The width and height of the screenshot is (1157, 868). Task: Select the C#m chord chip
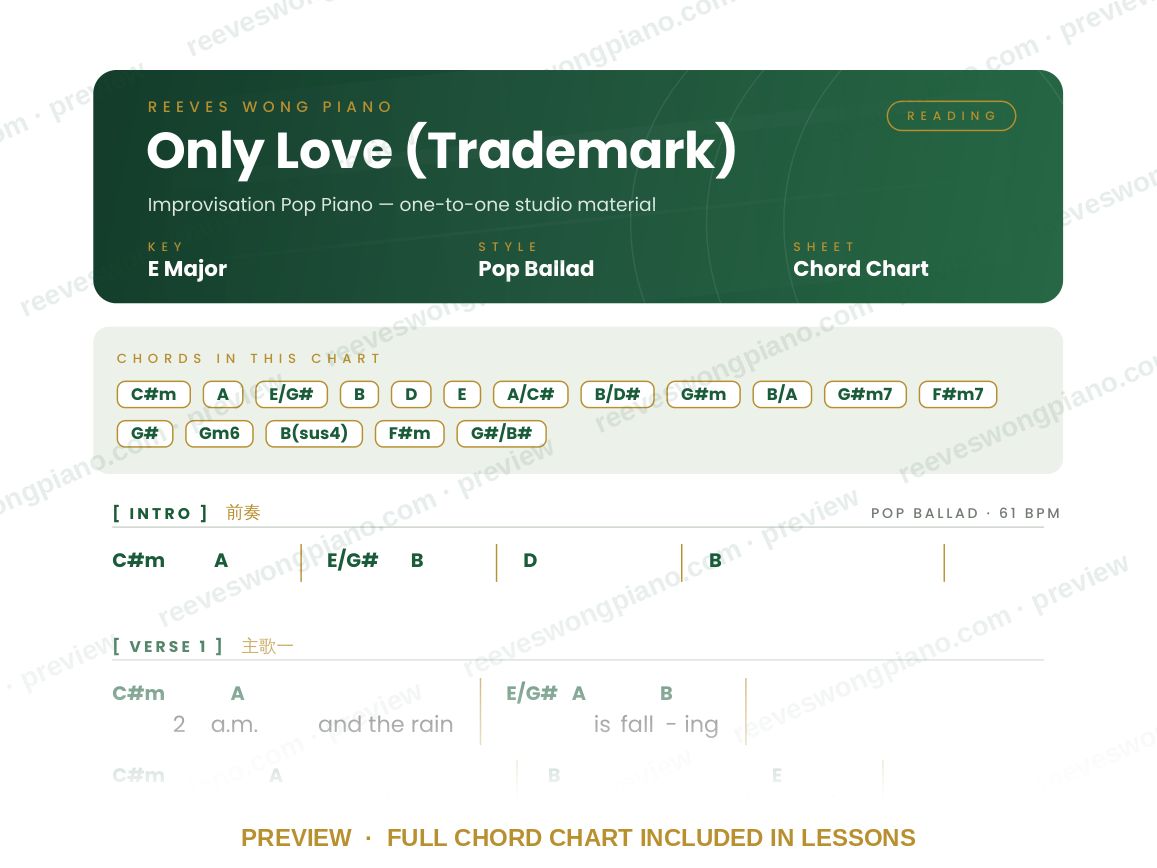pos(153,394)
